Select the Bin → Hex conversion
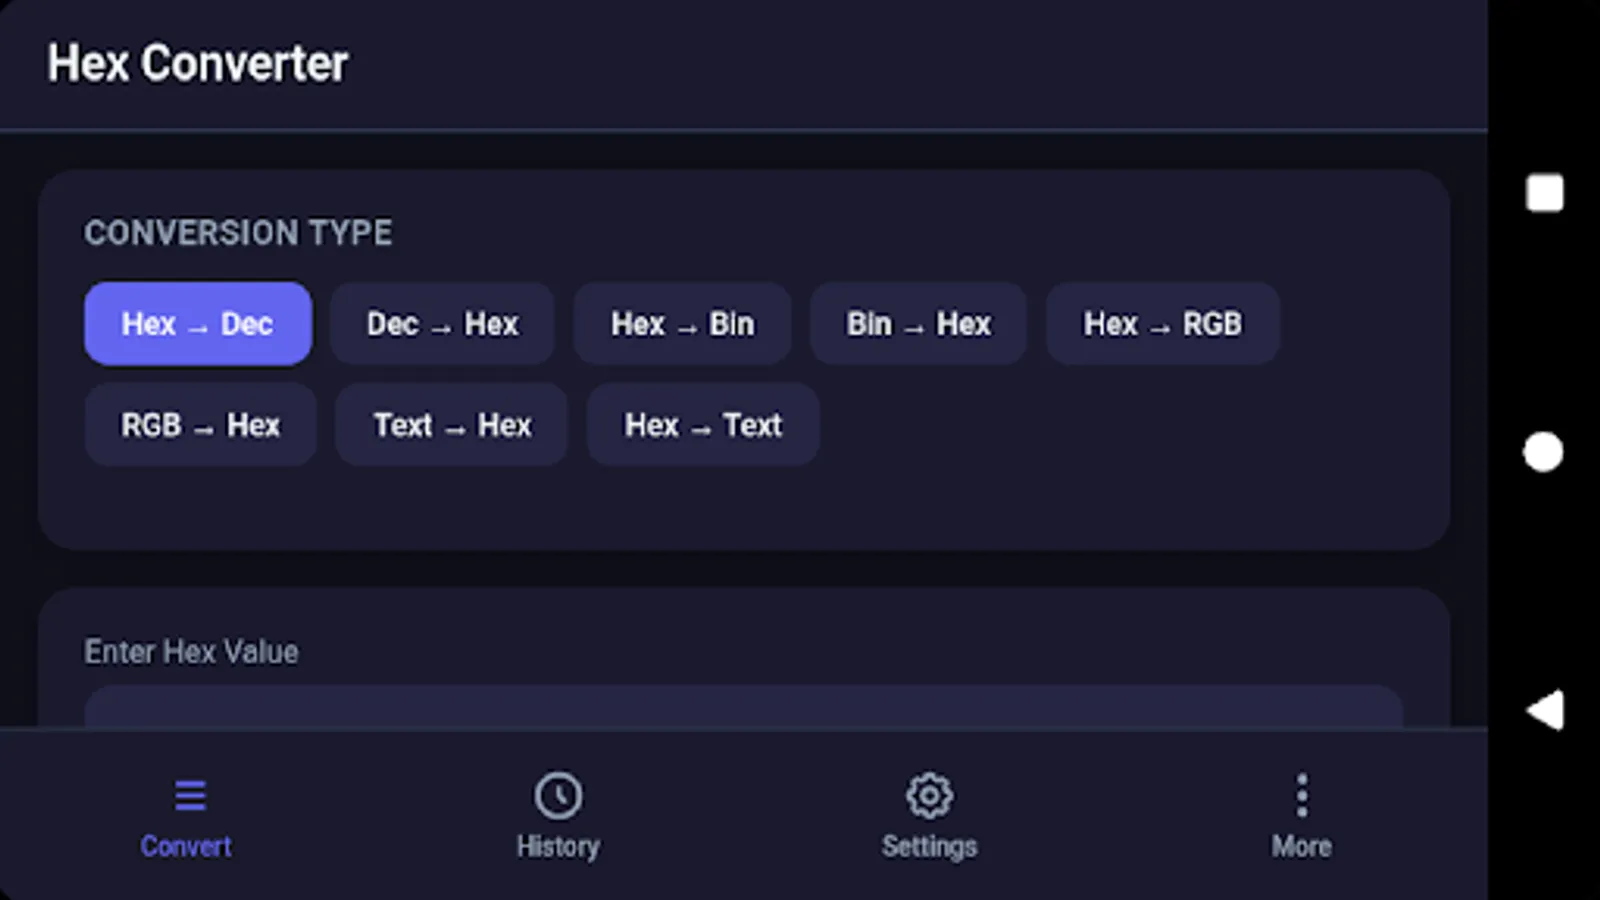 pyautogui.click(x=917, y=323)
